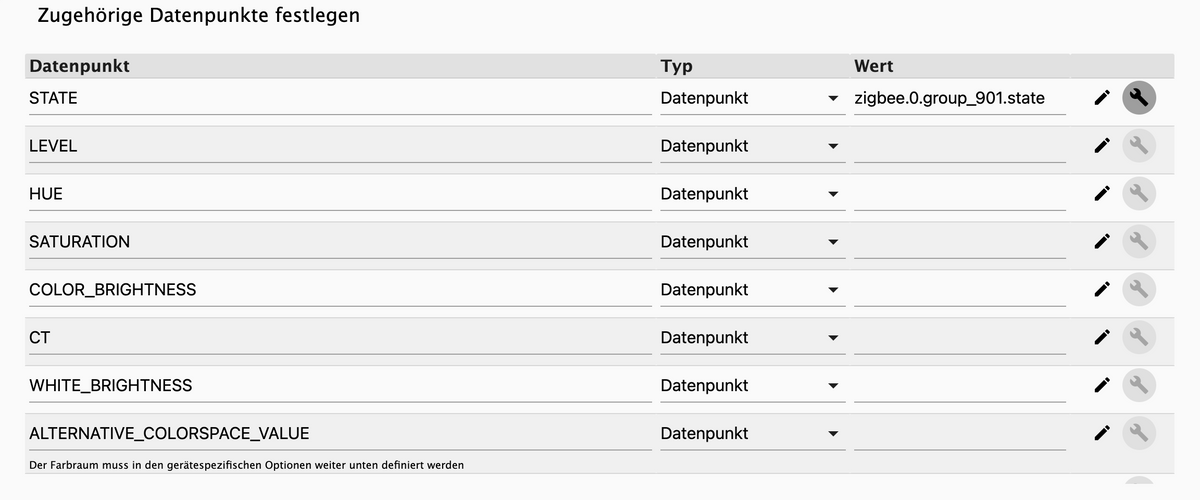This screenshot has height=500, width=1200.
Task: Click the pencil icon in SATURATION row
Action: point(1102,242)
